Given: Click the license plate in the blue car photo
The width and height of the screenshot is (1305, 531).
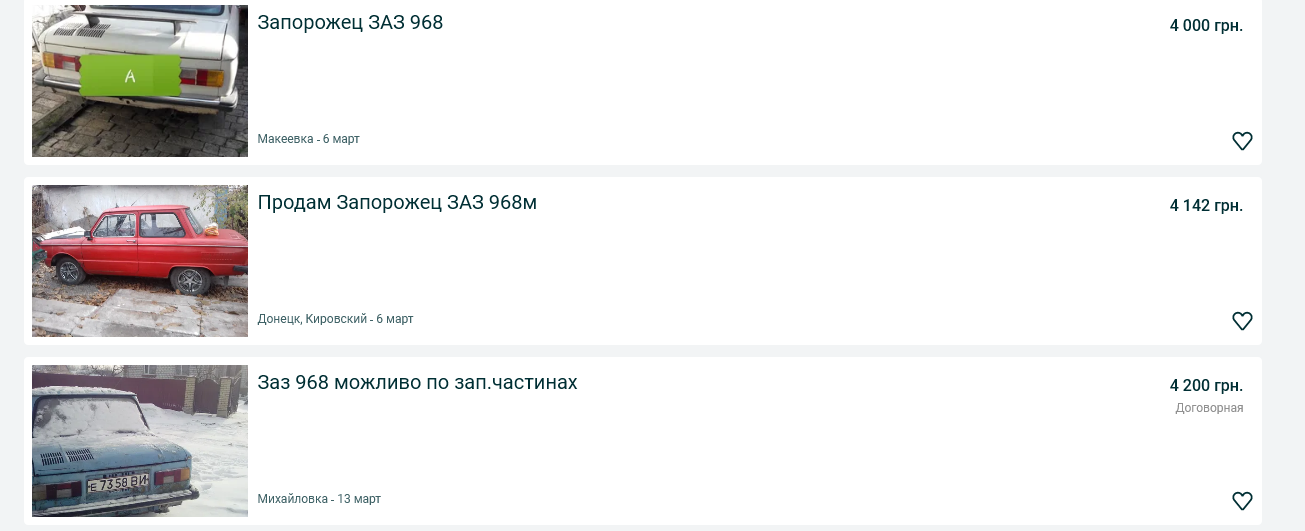Looking at the screenshot, I should 118,485.
